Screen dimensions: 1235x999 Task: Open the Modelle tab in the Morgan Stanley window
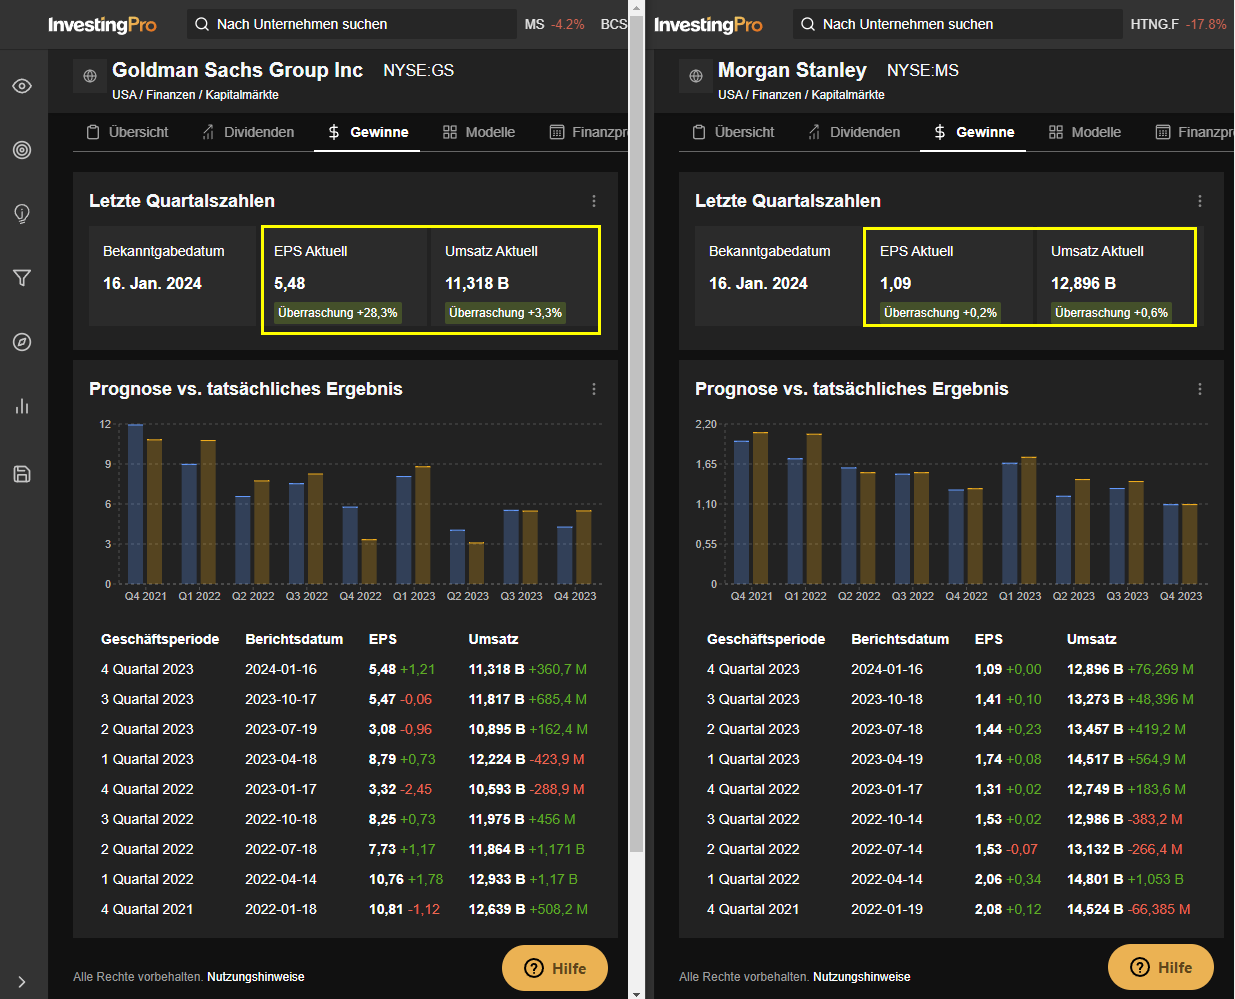click(1085, 132)
